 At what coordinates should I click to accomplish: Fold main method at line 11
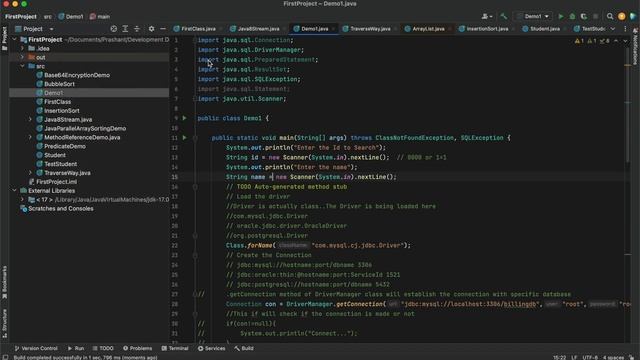(195, 138)
